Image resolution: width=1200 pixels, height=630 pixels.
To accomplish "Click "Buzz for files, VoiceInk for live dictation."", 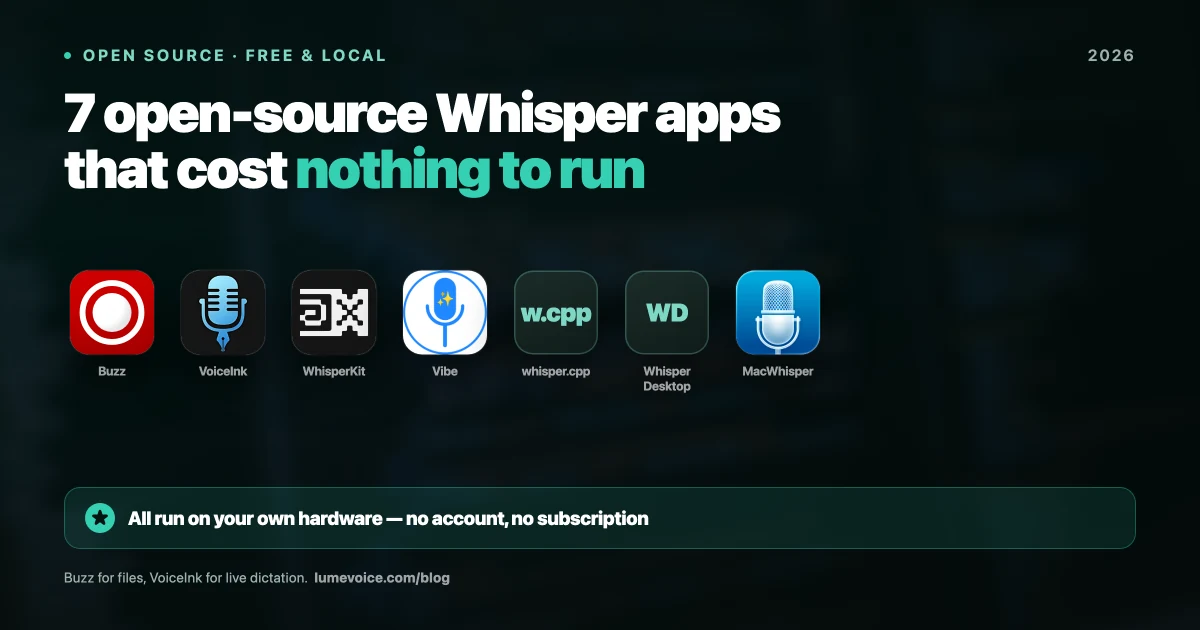I will tap(185, 578).
